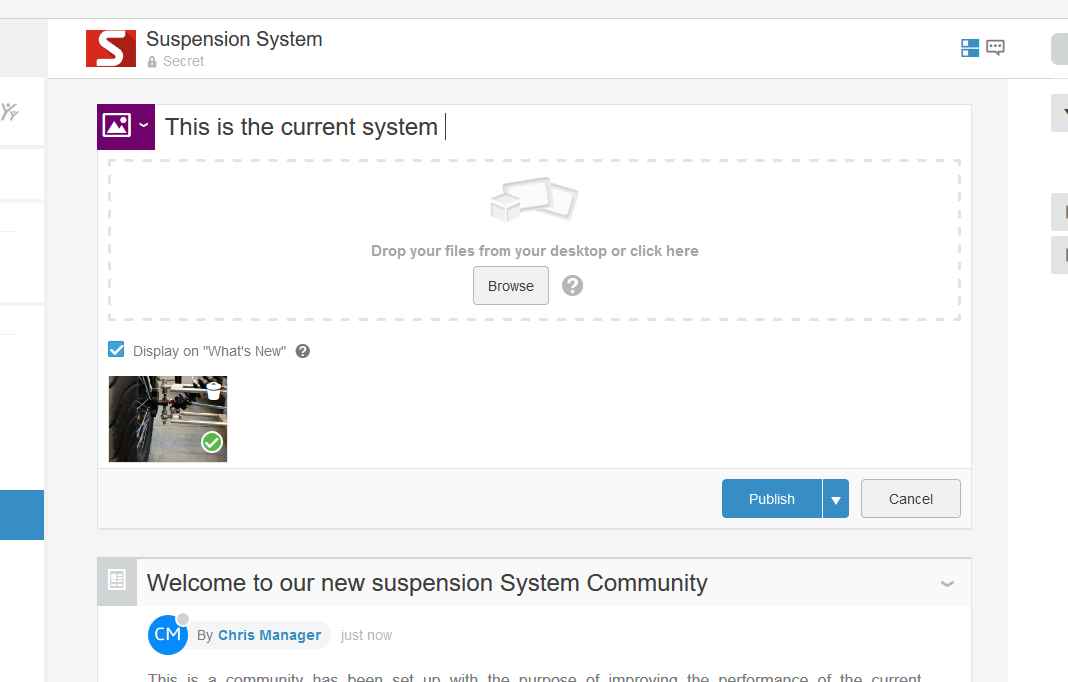Click the red Suspension System community logo
The height and width of the screenshot is (682, 1068).
pos(111,49)
